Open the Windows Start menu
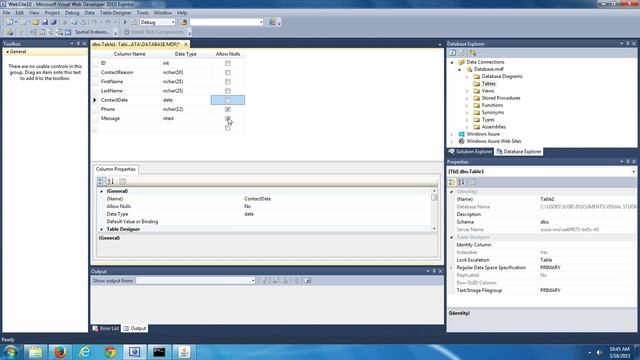Screen dimensions: 640x360 click(11, 352)
